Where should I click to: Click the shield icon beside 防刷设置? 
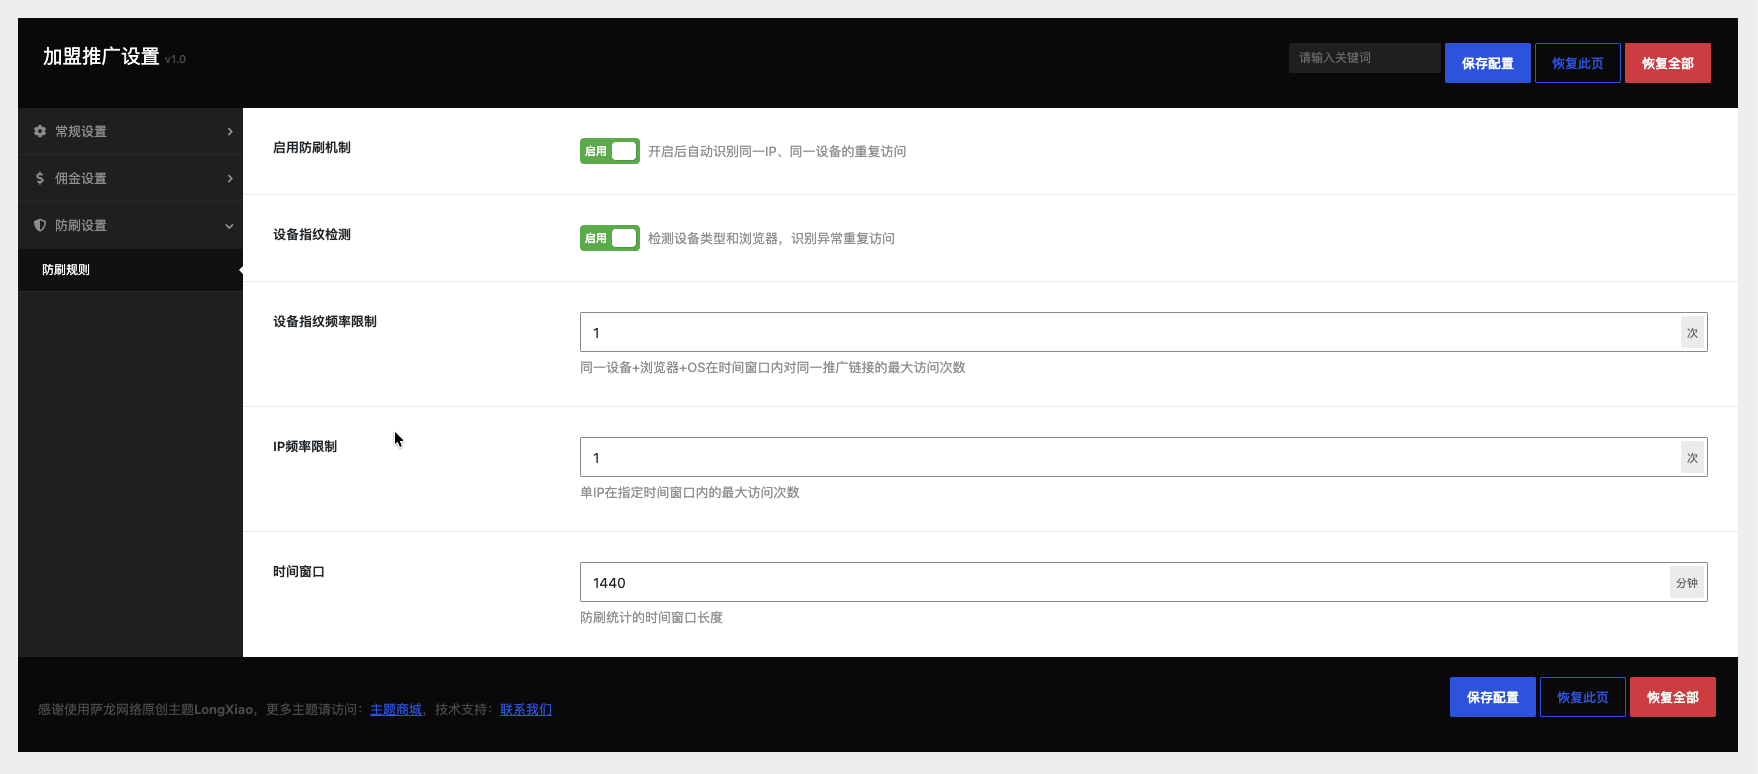[x=40, y=225]
